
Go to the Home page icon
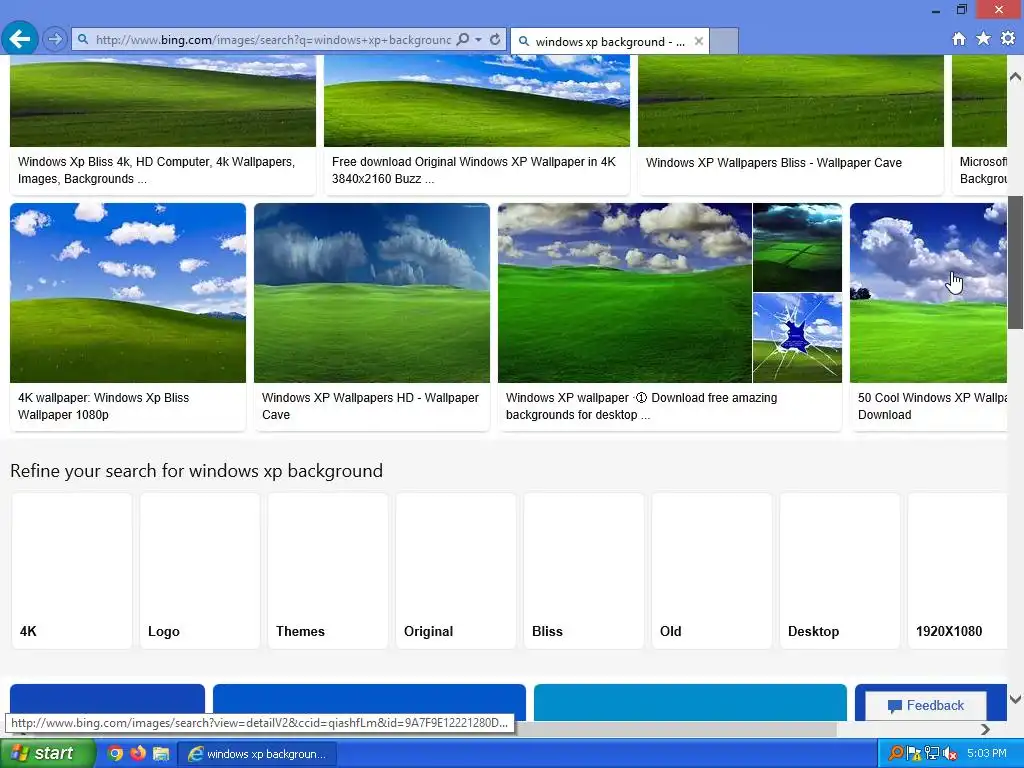pos(959,39)
